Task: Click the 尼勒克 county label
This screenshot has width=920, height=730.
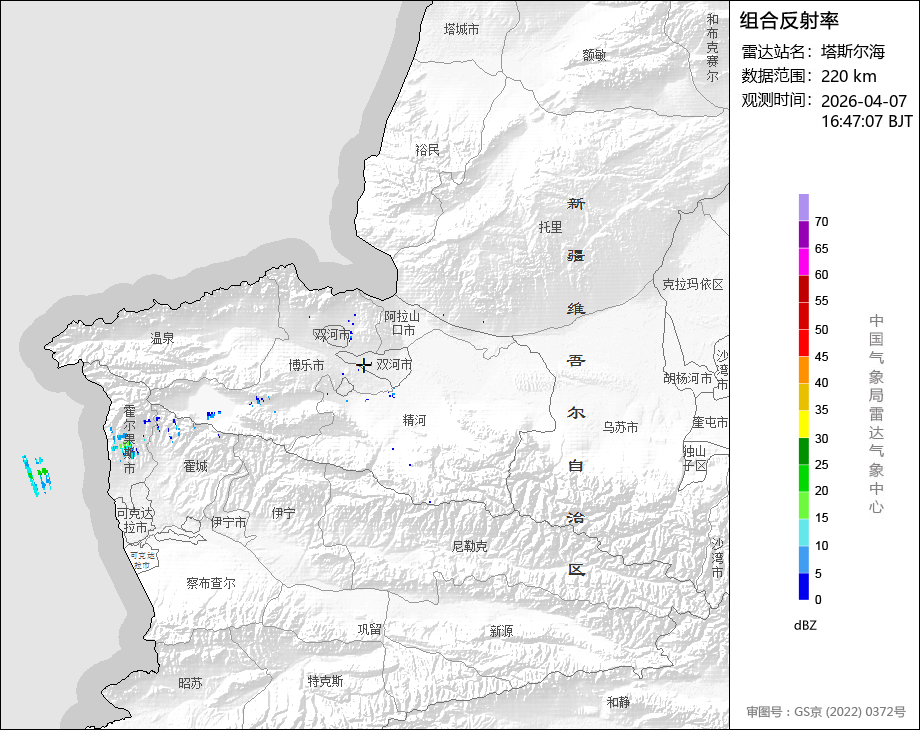Action: (x=470, y=546)
